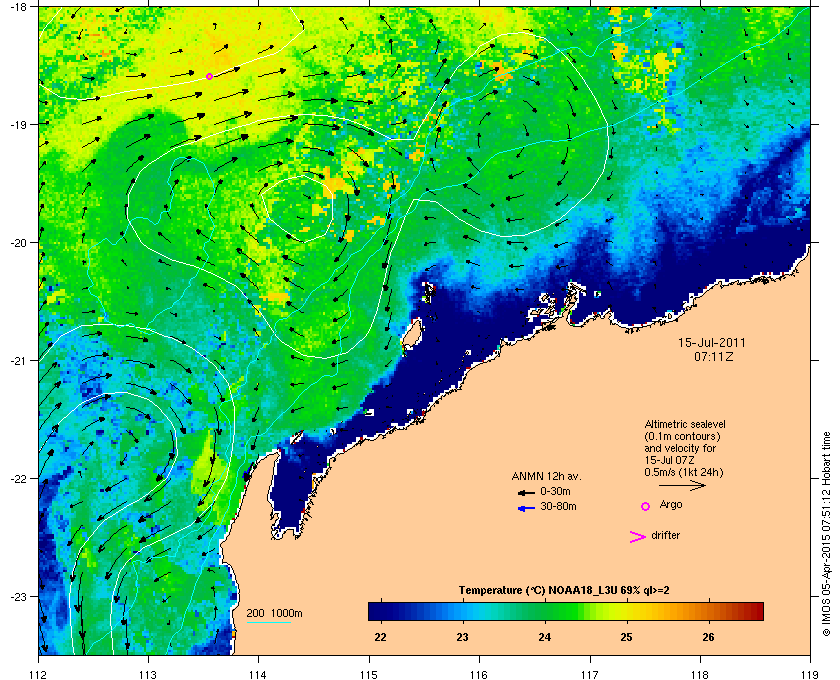Click the '0.5m/s (1kt 24h)' scale text
Image resolution: width=840 pixels, height=680 pixels.
pyautogui.click(x=684, y=473)
